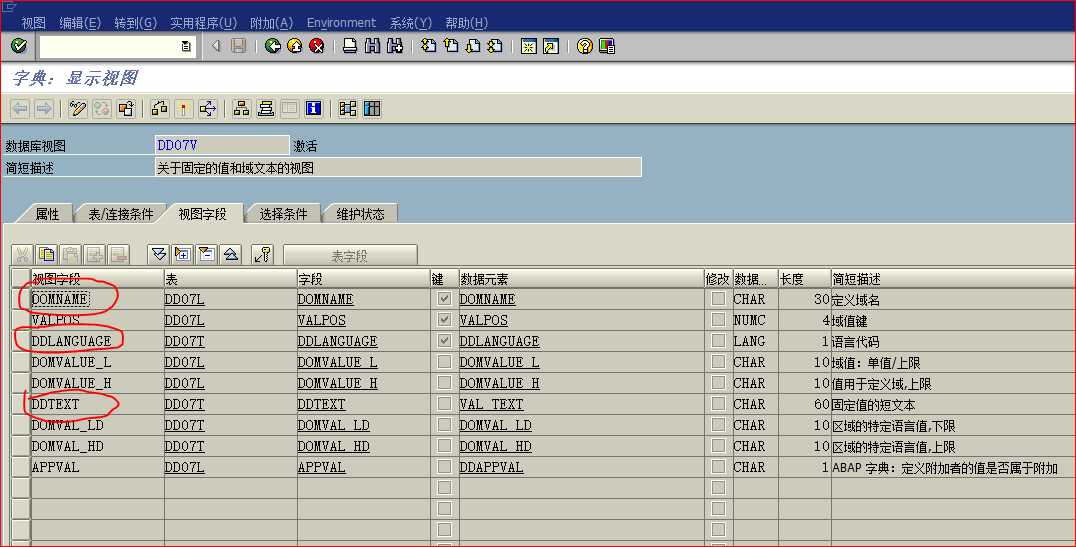Switch to the 维护状态 tab
Image resolution: width=1076 pixels, height=547 pixels.
coord(360,214)
